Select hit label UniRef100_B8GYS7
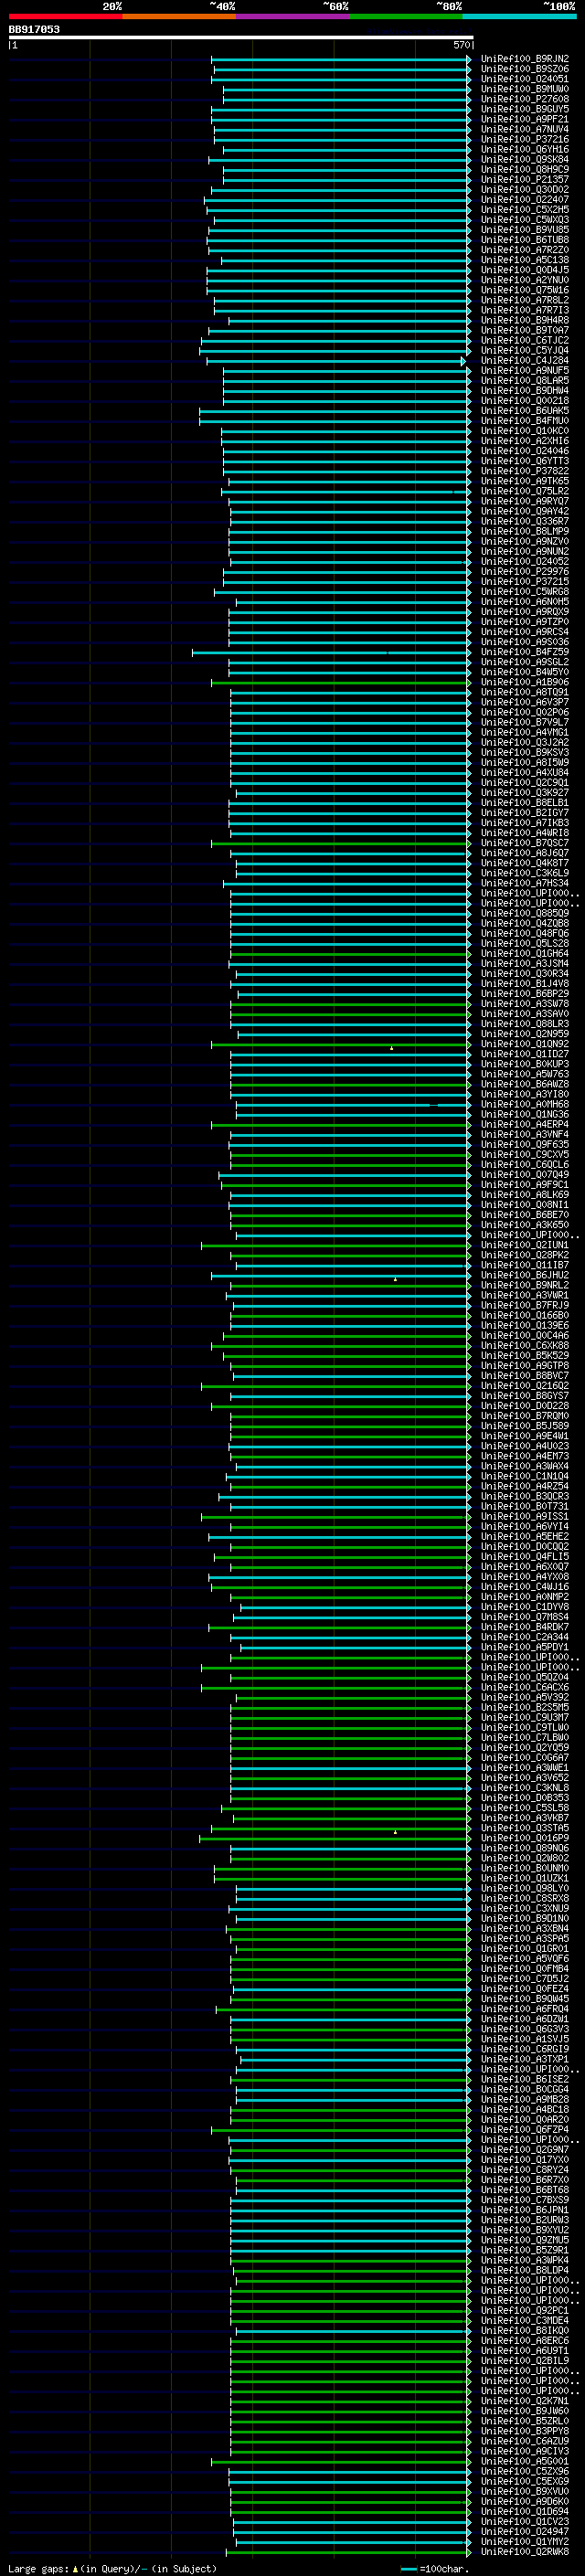 (x=525, y=1396)
